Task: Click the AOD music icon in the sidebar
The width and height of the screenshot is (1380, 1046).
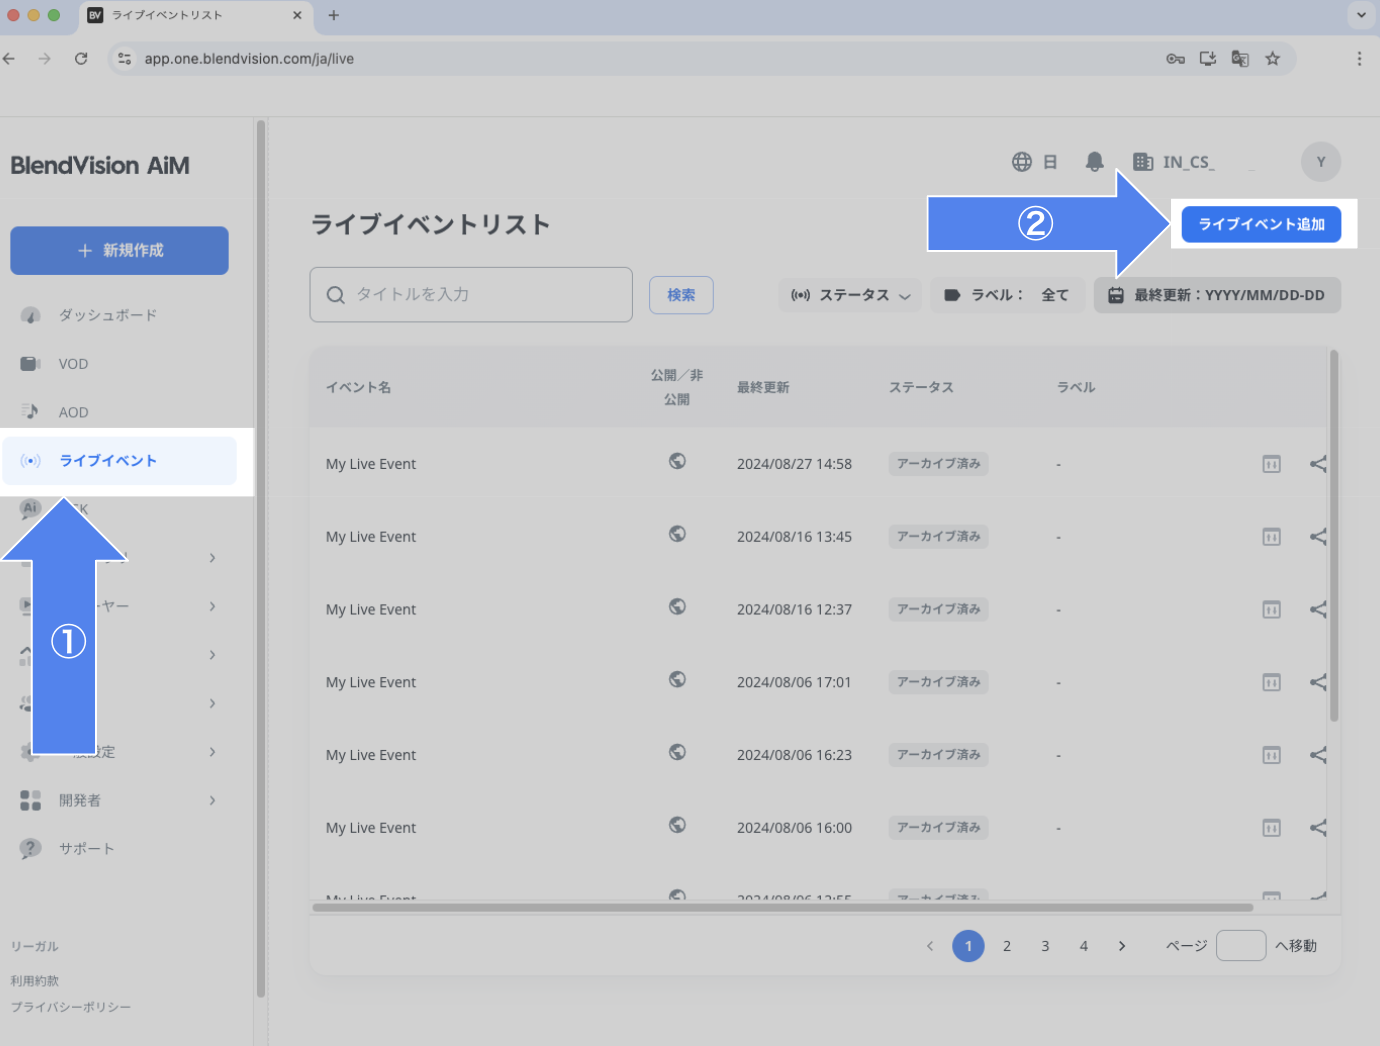Action: [31, 412]
